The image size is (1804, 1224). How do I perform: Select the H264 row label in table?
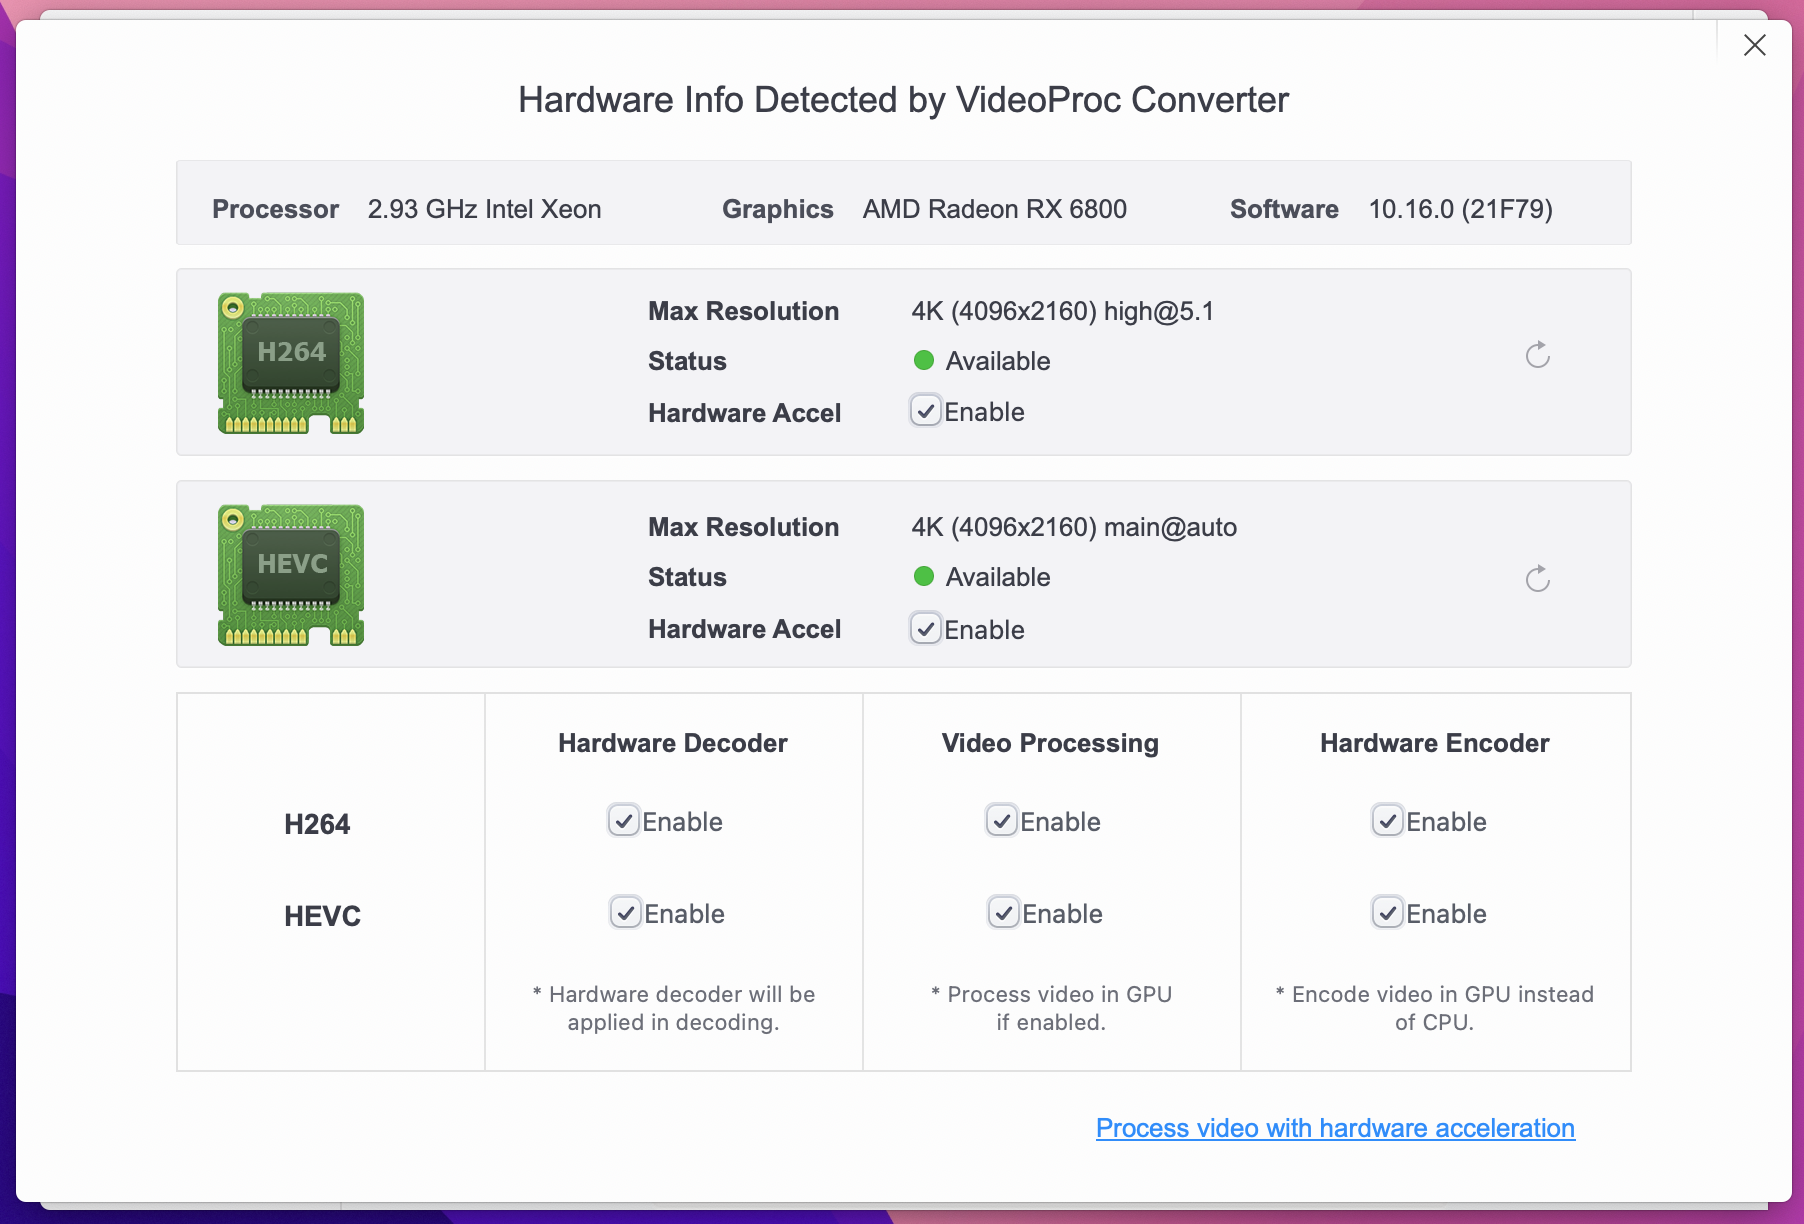pos(317,824)
